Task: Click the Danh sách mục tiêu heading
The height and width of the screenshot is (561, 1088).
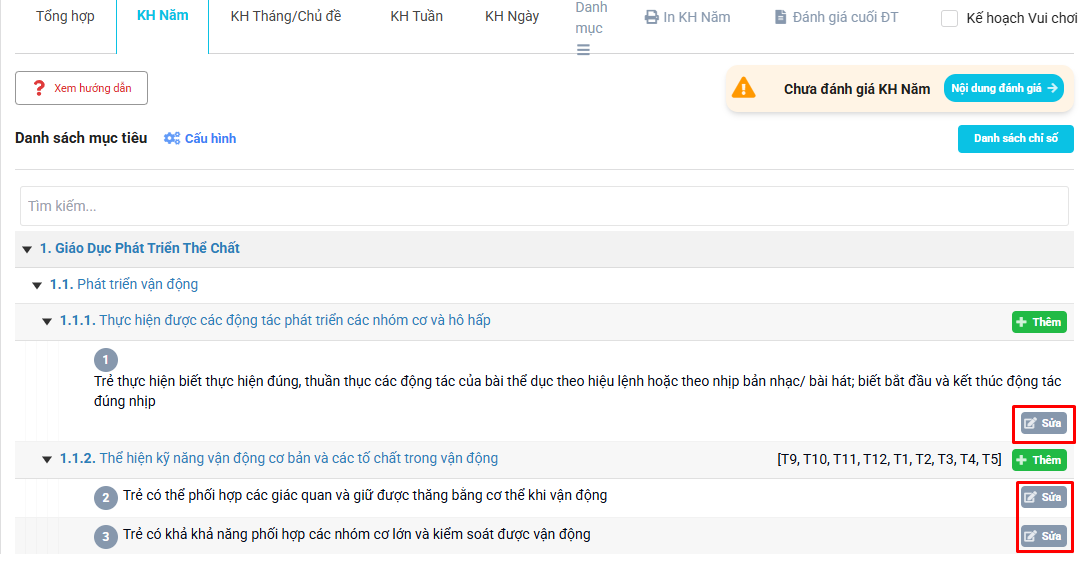Action: (x=81, y=138)
